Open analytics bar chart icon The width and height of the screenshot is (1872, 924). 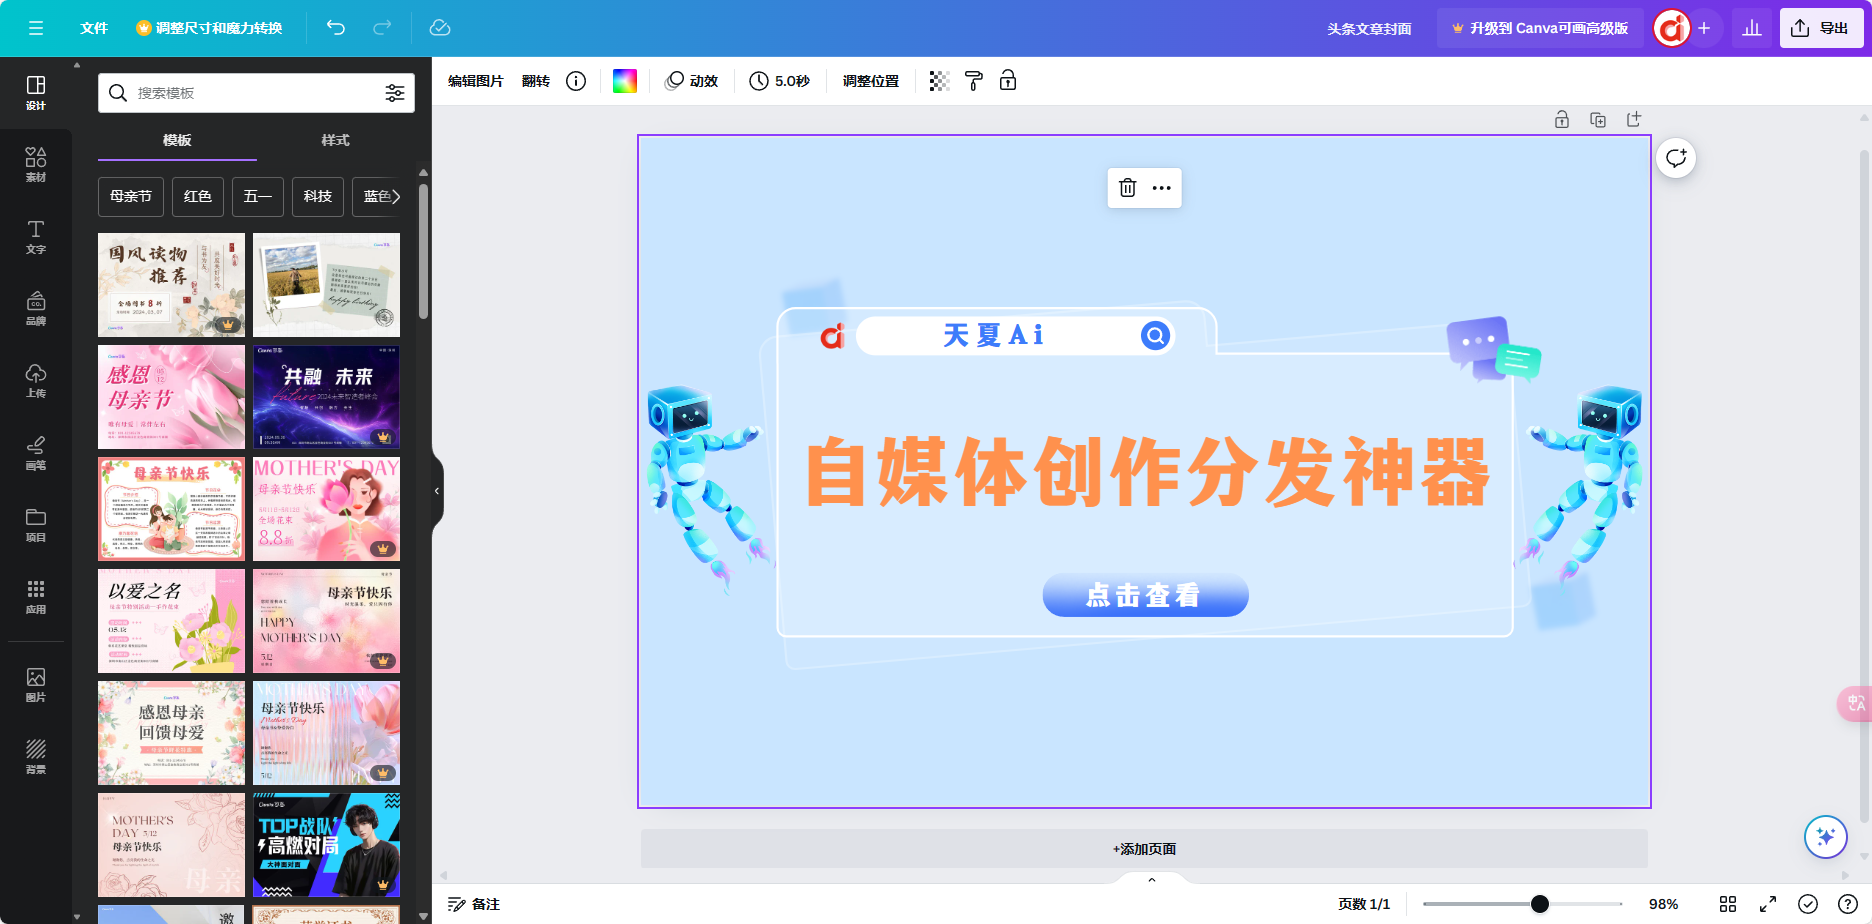1752,28
